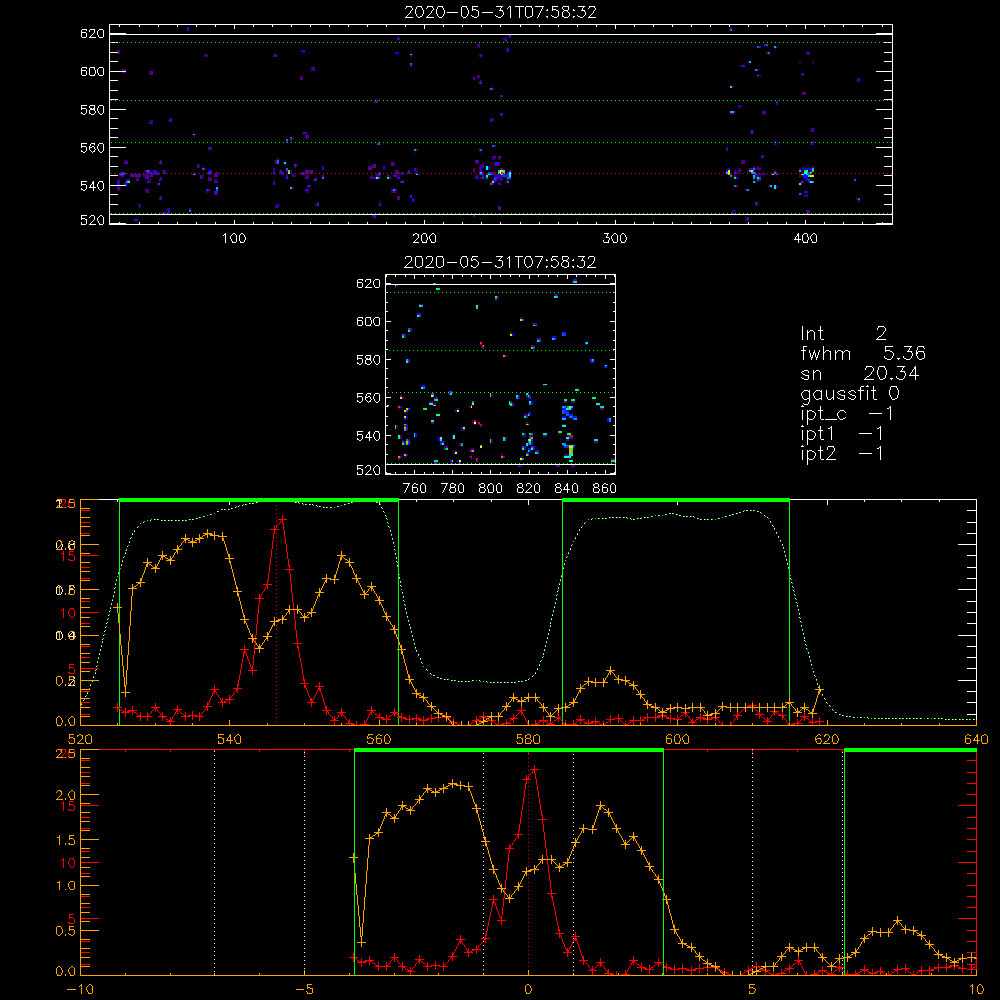Image resolution: width=1000 pixels, height=1000 pixels.
Task: Click the red curve peak in the bottom plot
Action: (534, 770)
